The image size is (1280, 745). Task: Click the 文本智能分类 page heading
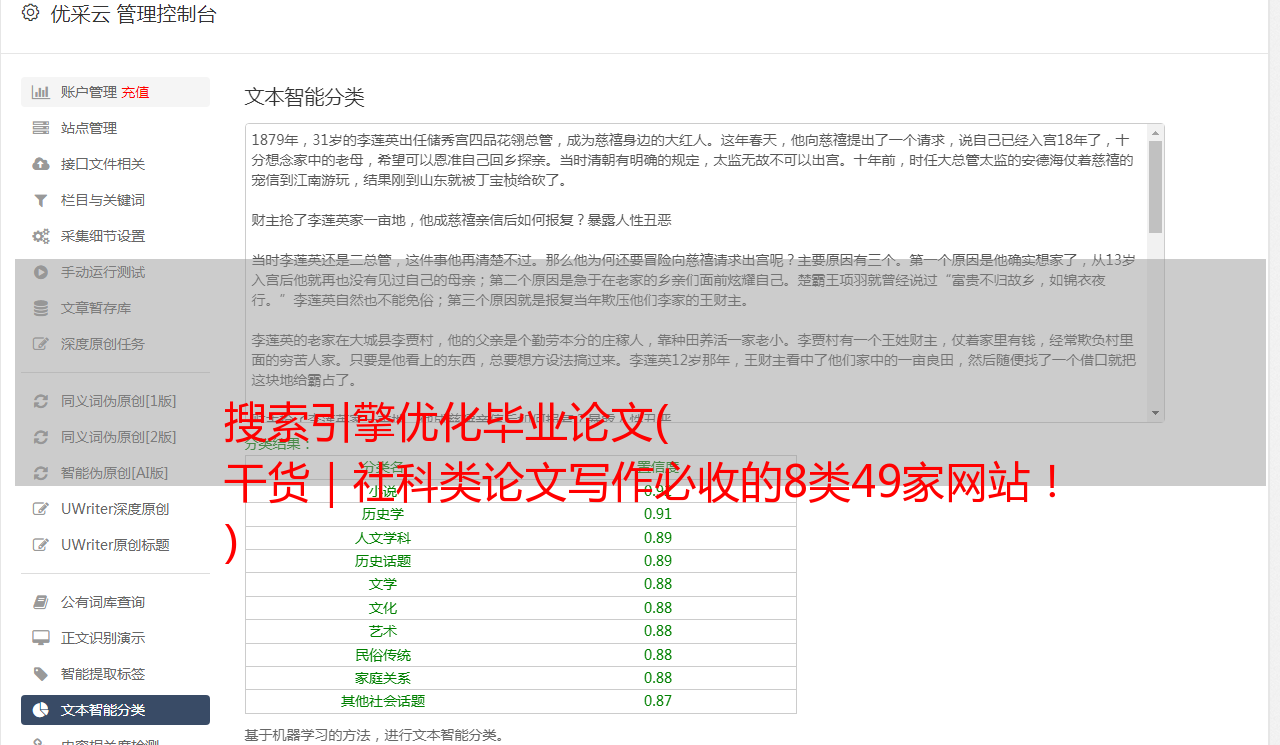305,97
